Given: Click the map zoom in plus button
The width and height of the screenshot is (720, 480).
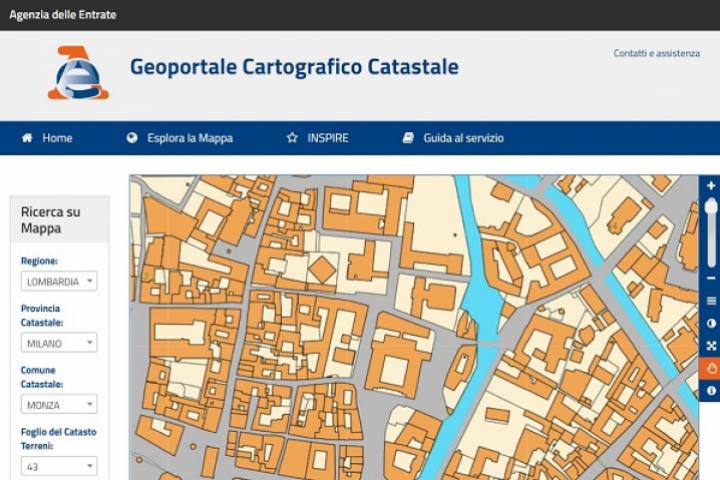Looking at the screenshot, I should (x=710, y=185).
